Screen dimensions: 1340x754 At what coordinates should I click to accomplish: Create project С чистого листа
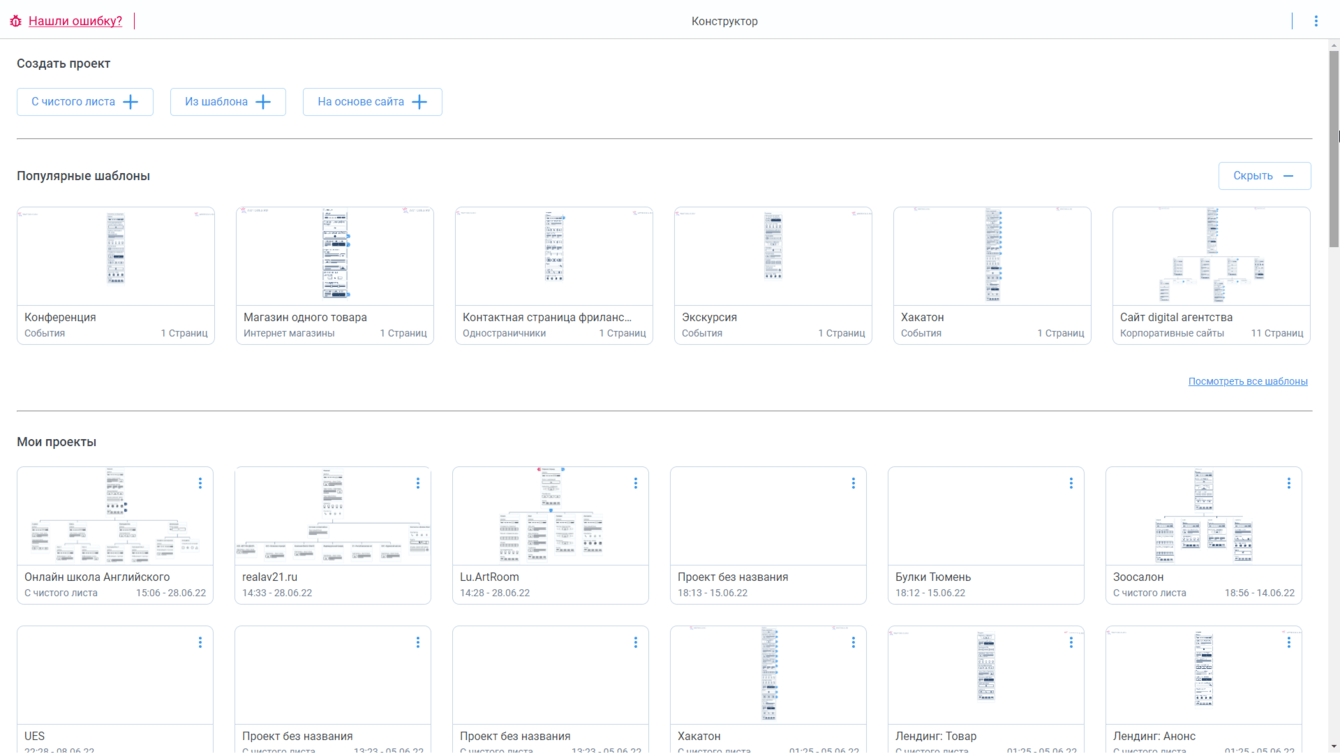85,102
